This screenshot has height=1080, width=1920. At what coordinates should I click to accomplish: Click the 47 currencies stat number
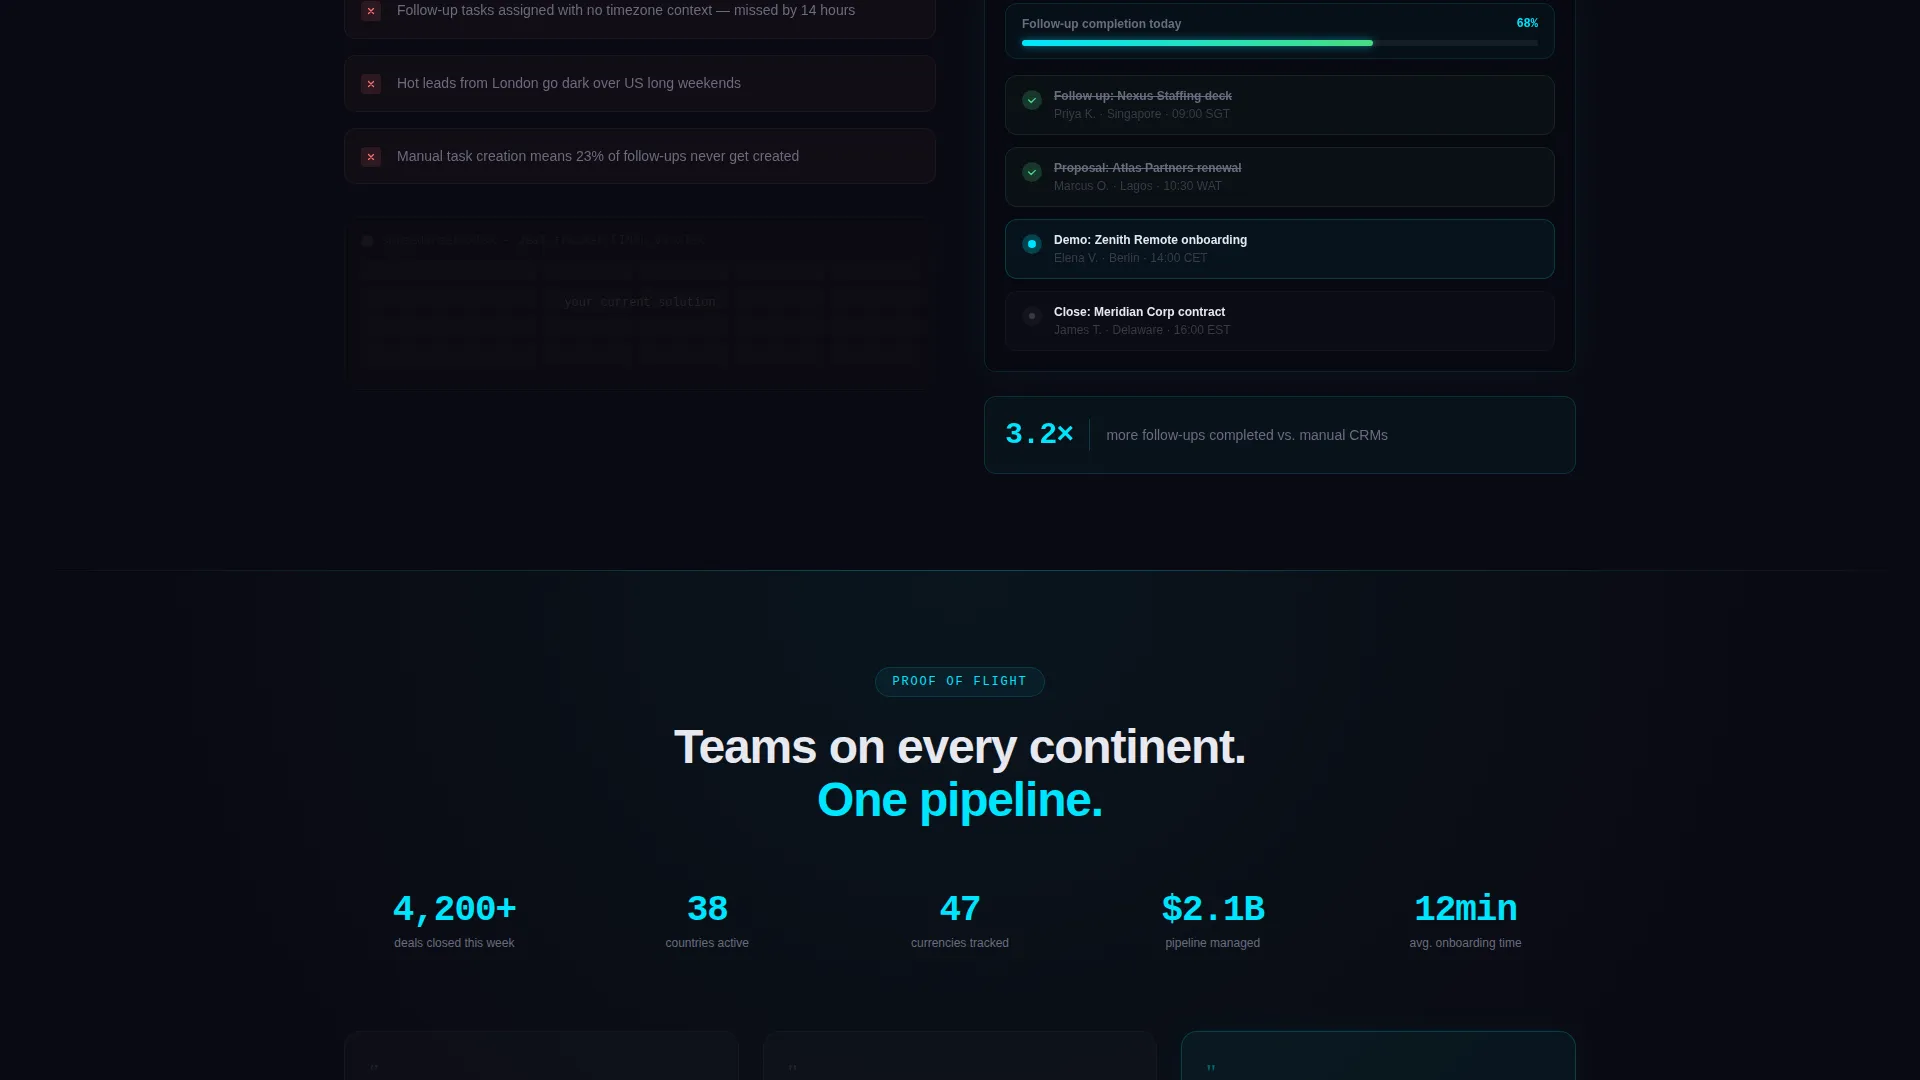tap(960, 909)
